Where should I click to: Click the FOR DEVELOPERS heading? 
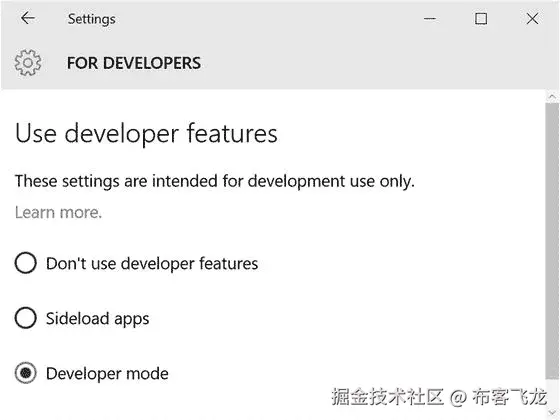click(134, 63)
